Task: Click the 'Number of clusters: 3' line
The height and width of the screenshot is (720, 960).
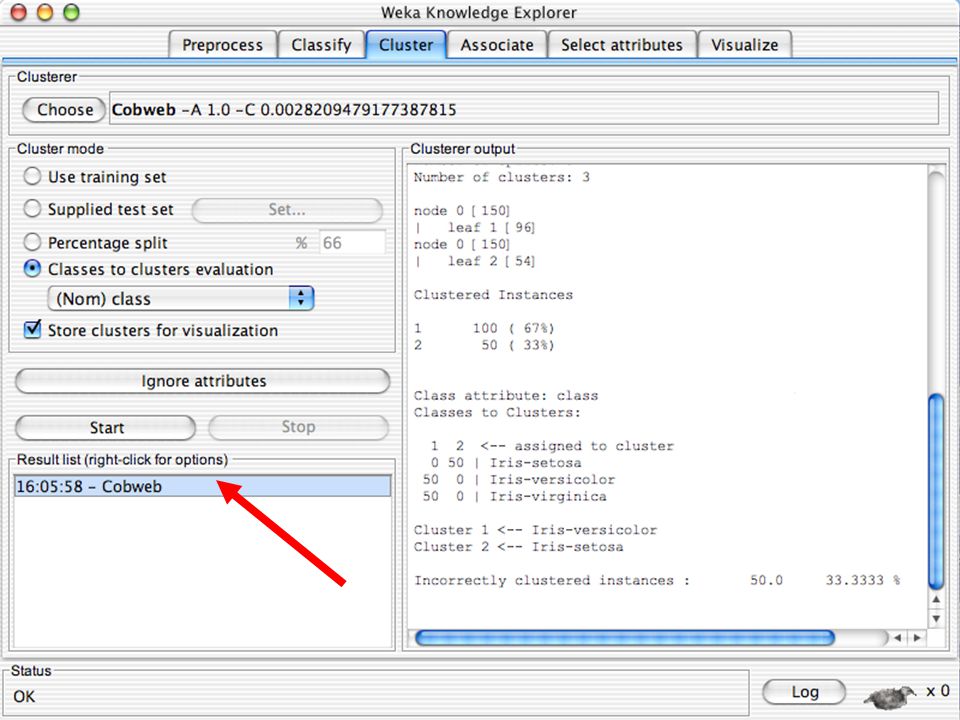Action: (x=501, y=177)
